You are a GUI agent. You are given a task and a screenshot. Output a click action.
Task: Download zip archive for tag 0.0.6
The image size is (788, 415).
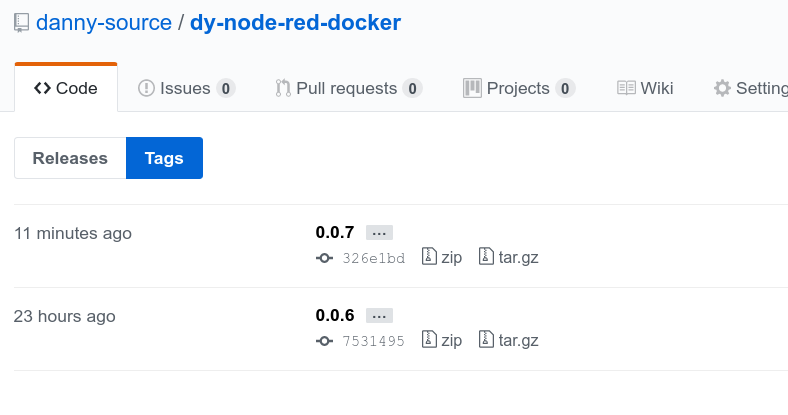442,340
